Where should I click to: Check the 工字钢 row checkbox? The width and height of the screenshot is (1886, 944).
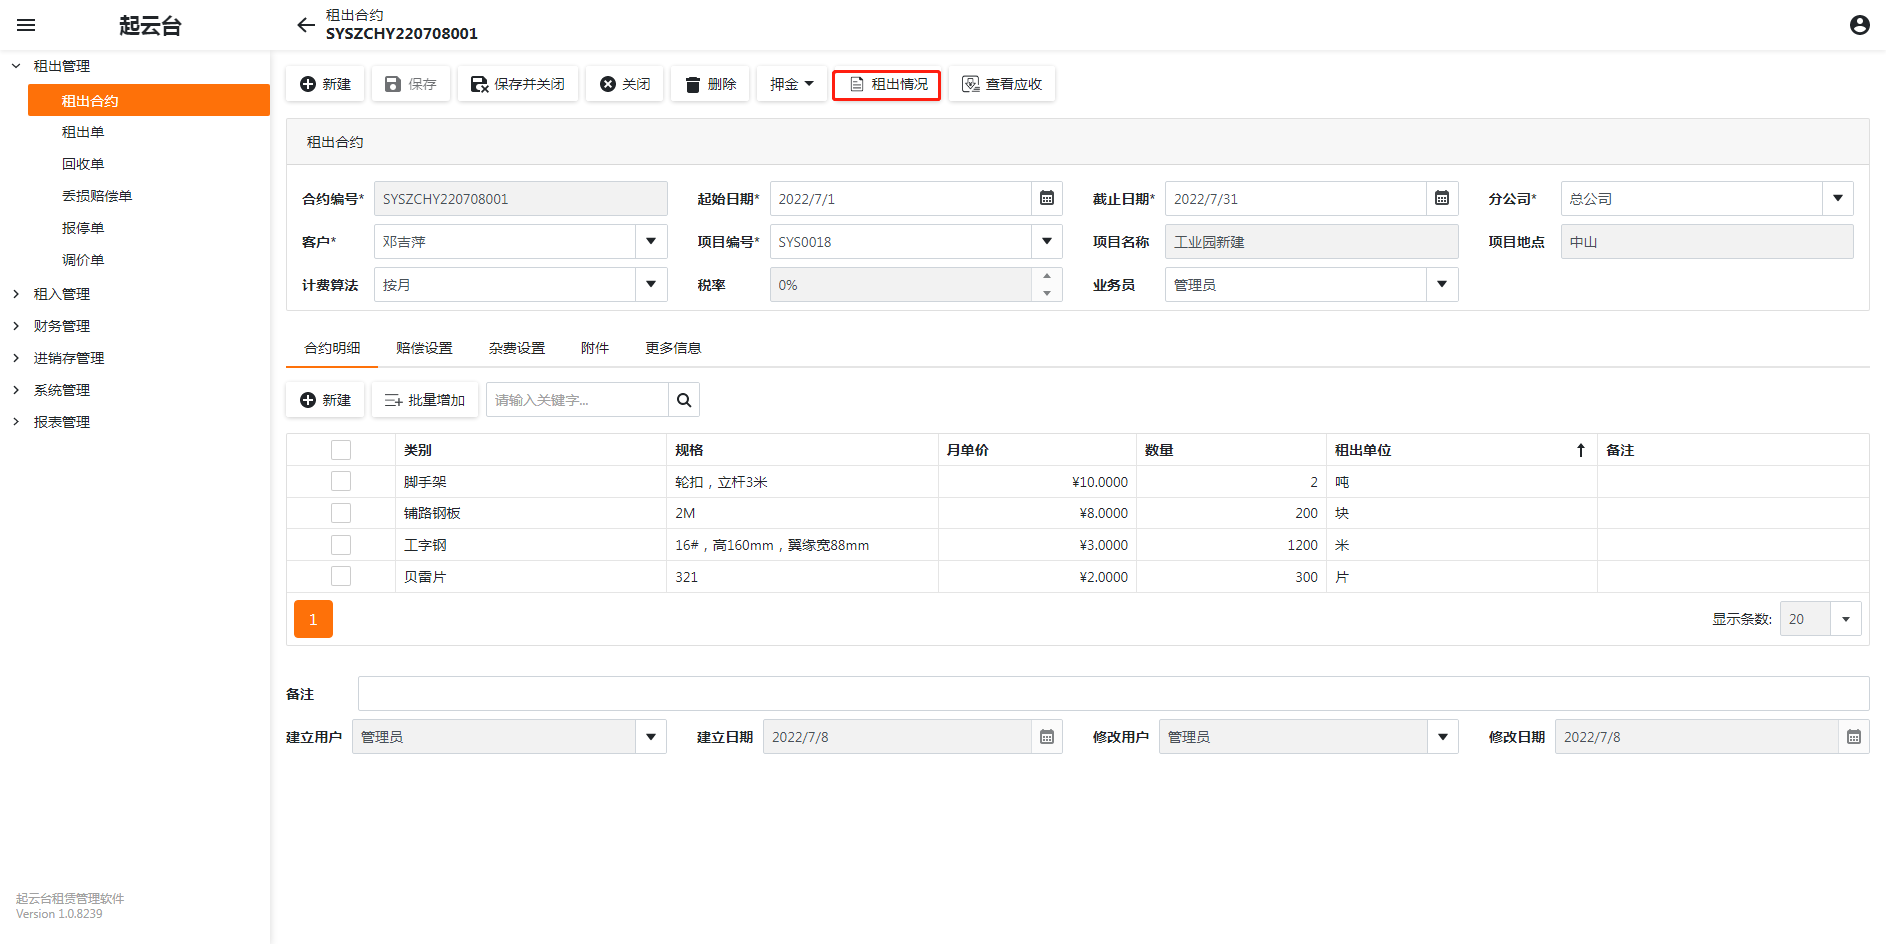pos(341,545)
